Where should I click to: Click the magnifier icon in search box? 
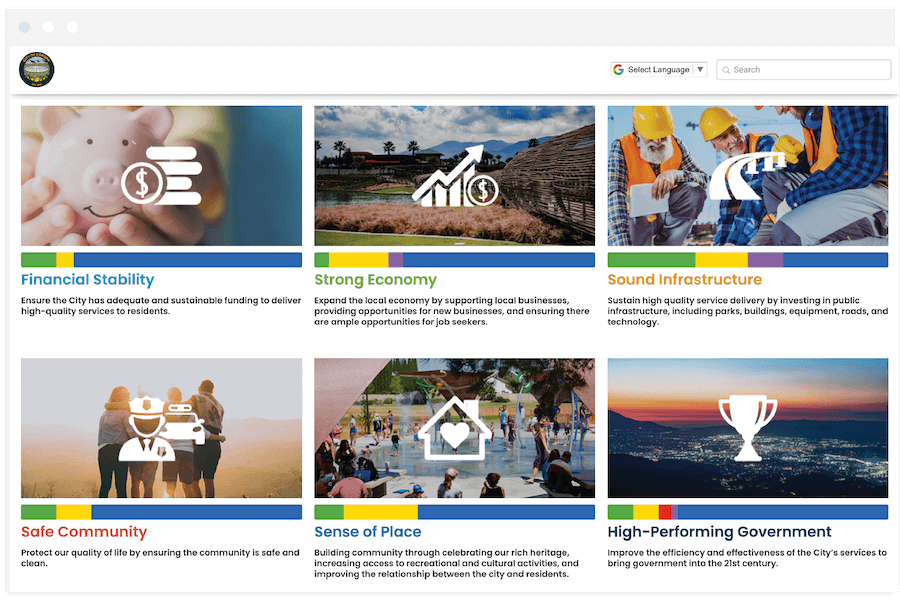tap(725, 70)
